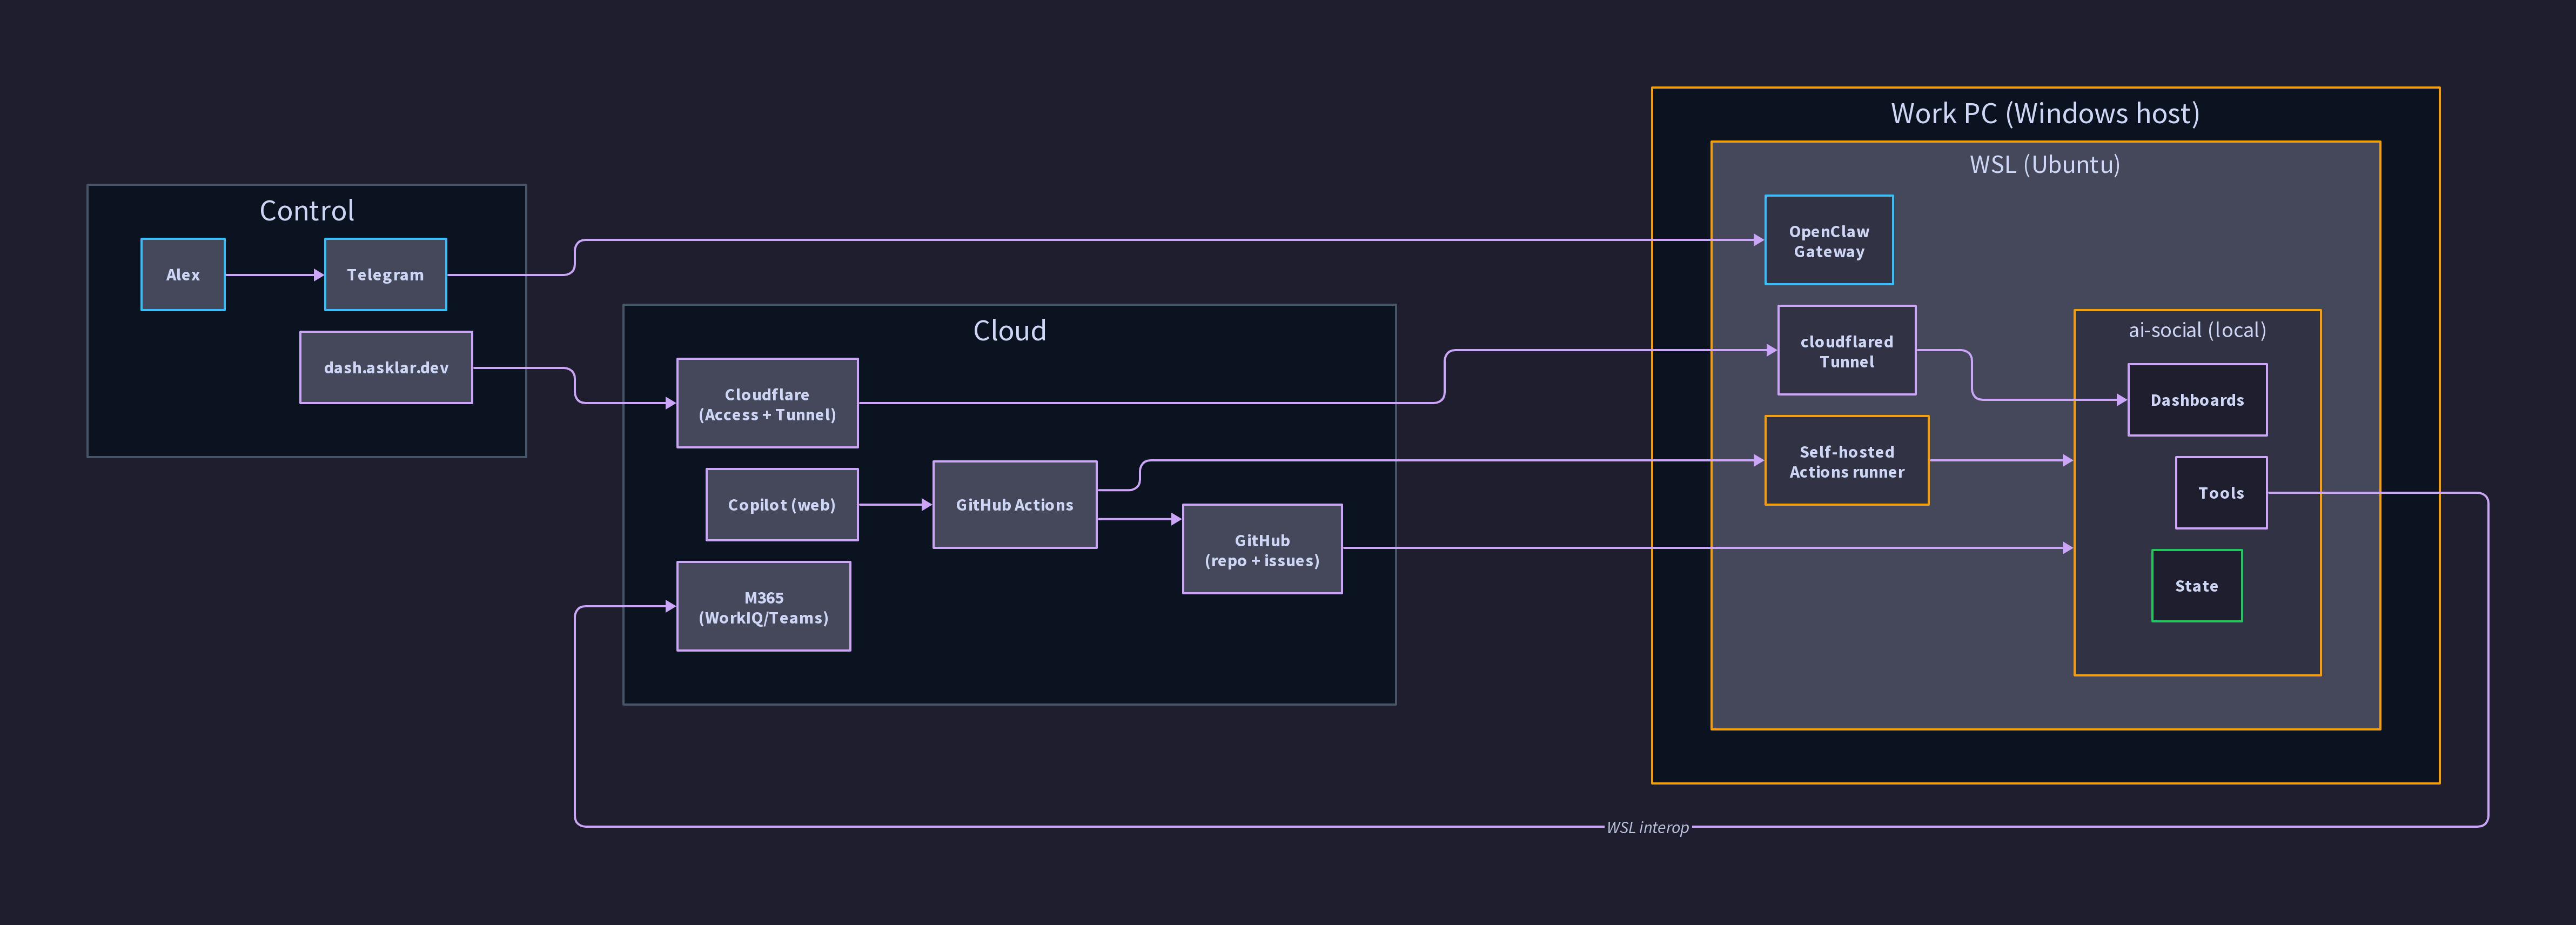The image size is (2576, 925).
Task: Select the Control group header
Action: click(x=306, y=210)
